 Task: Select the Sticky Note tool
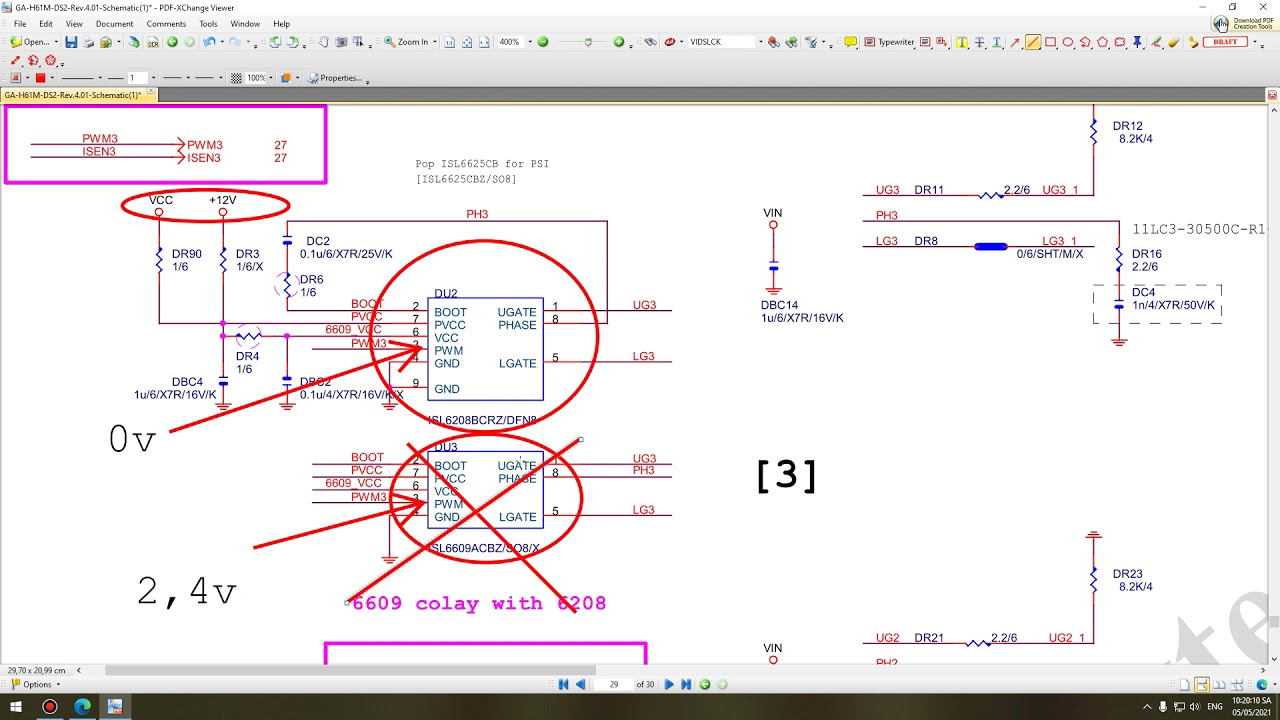coord(850,42)
